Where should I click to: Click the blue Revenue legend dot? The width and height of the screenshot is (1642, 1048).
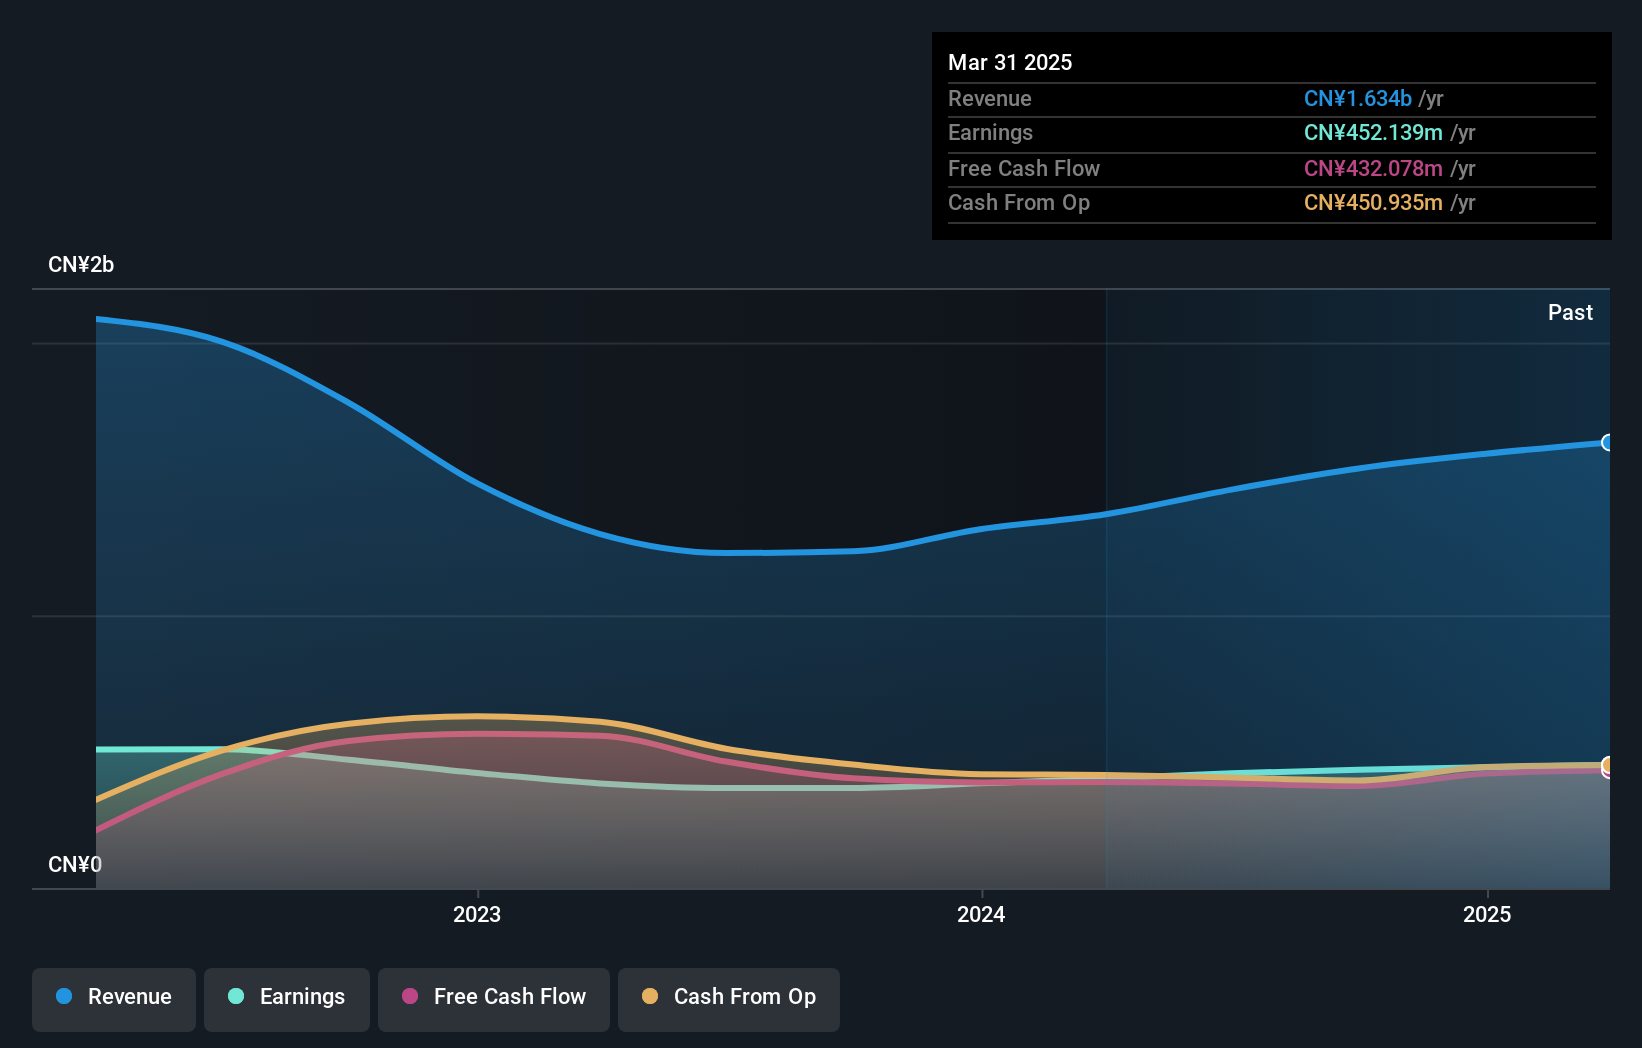coord(64,996)
